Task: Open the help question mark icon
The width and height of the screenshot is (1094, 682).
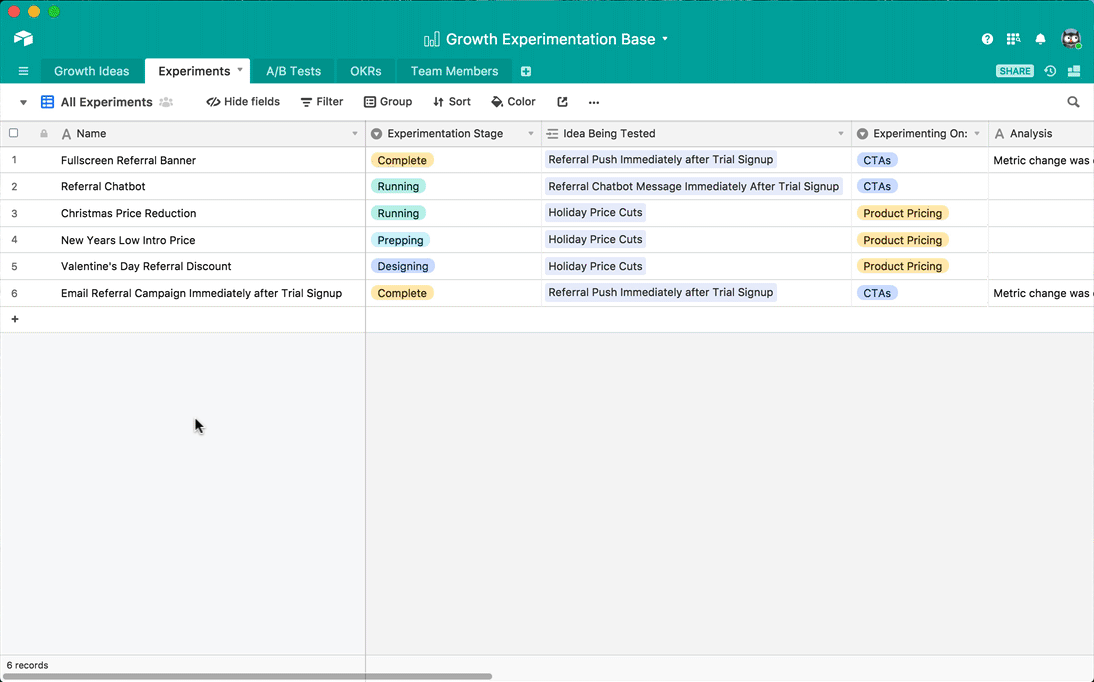Action: [x=987, y=39]
